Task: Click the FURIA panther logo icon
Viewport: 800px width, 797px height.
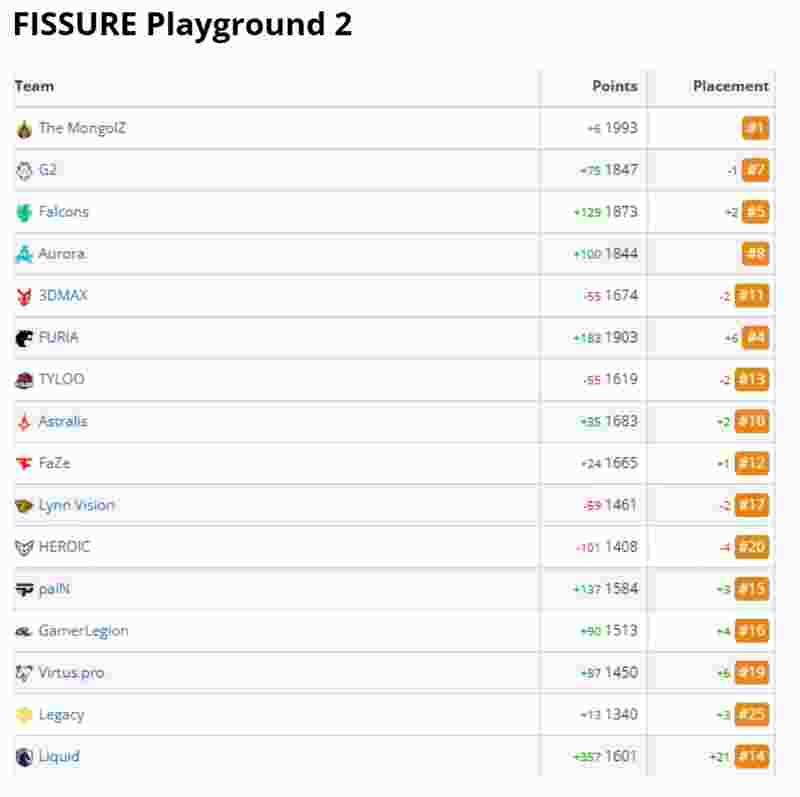Action: point(24,338)
